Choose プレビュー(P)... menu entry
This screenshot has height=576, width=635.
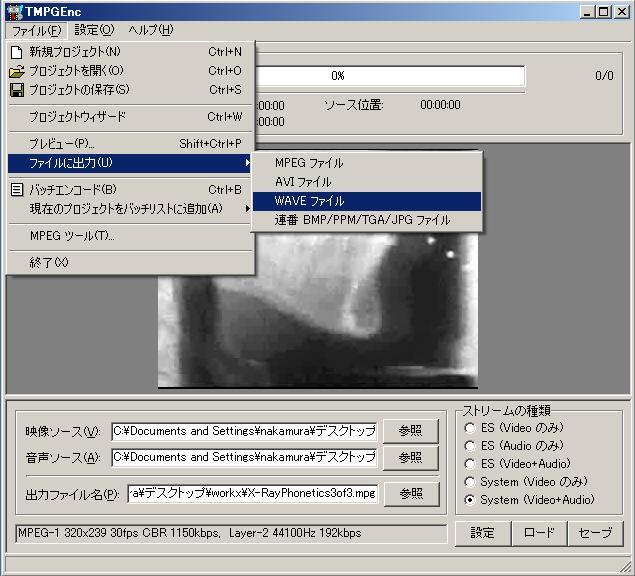(x=130, y=144)
